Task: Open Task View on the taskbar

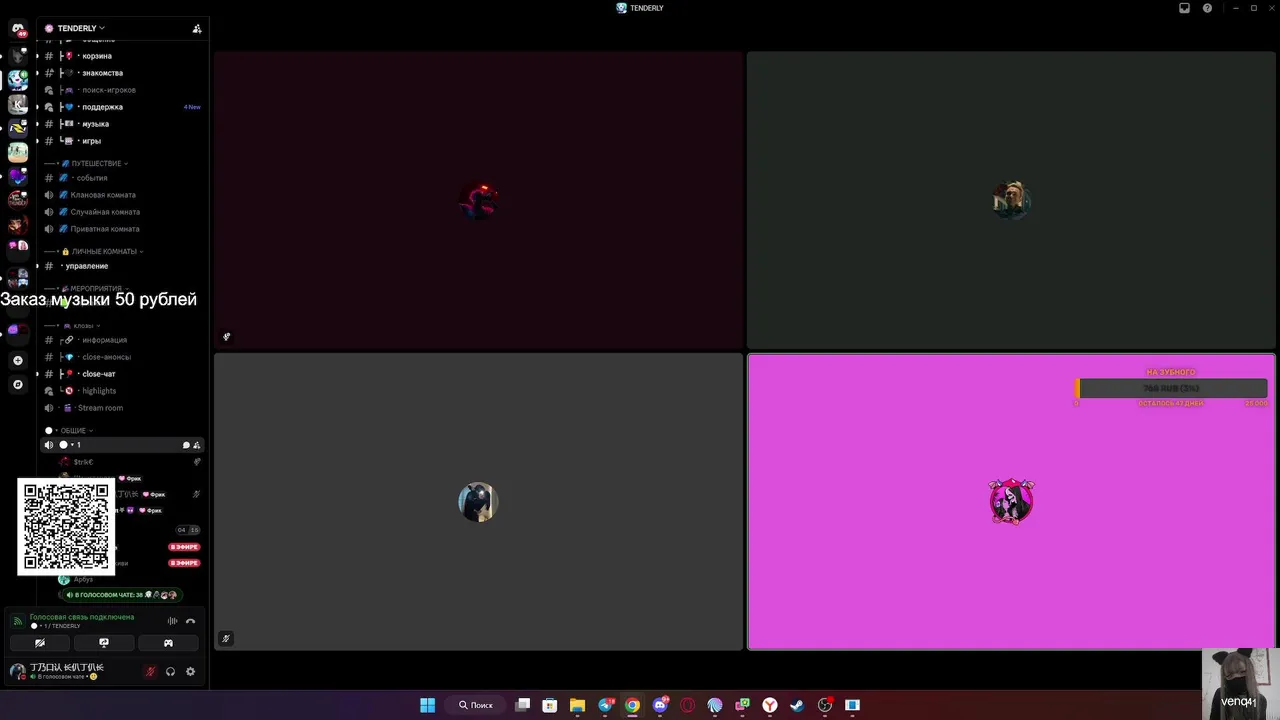Action: pyautogui.click(x=522, y=705)
